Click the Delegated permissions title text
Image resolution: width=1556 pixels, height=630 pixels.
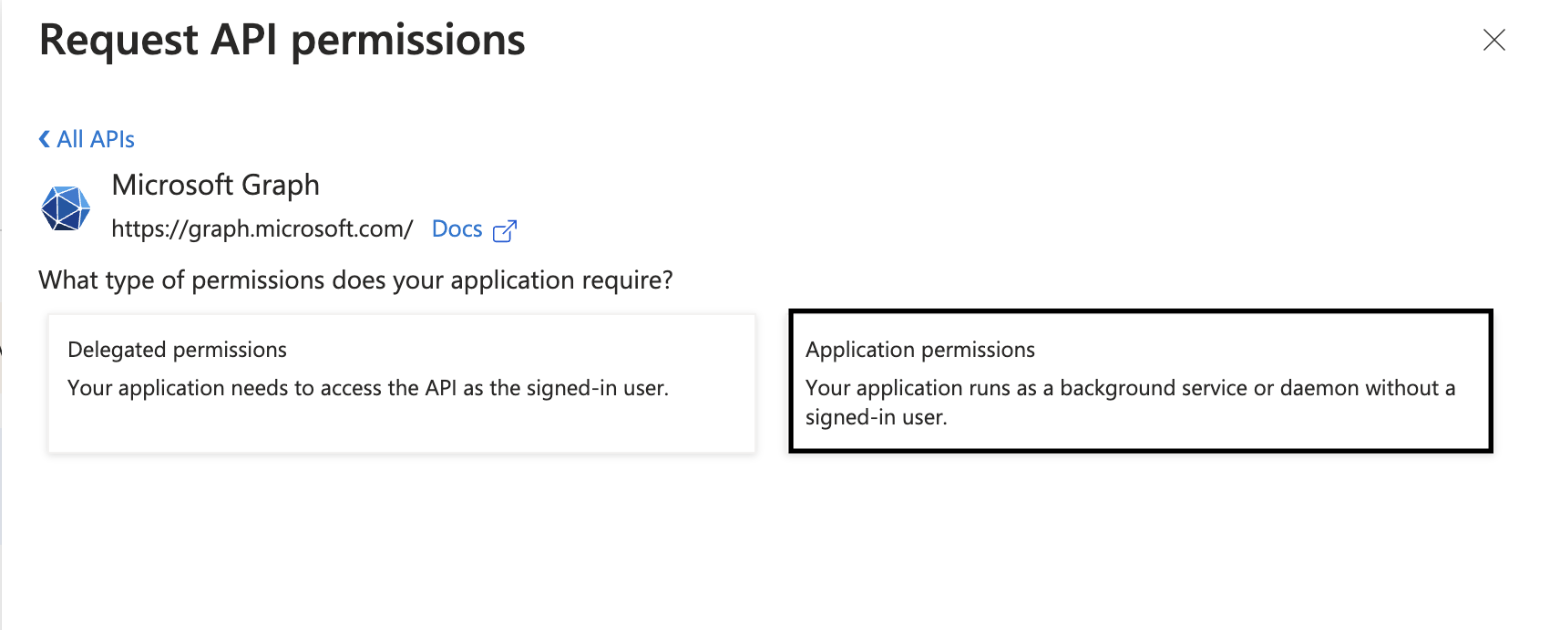click(x=177, y=350)
